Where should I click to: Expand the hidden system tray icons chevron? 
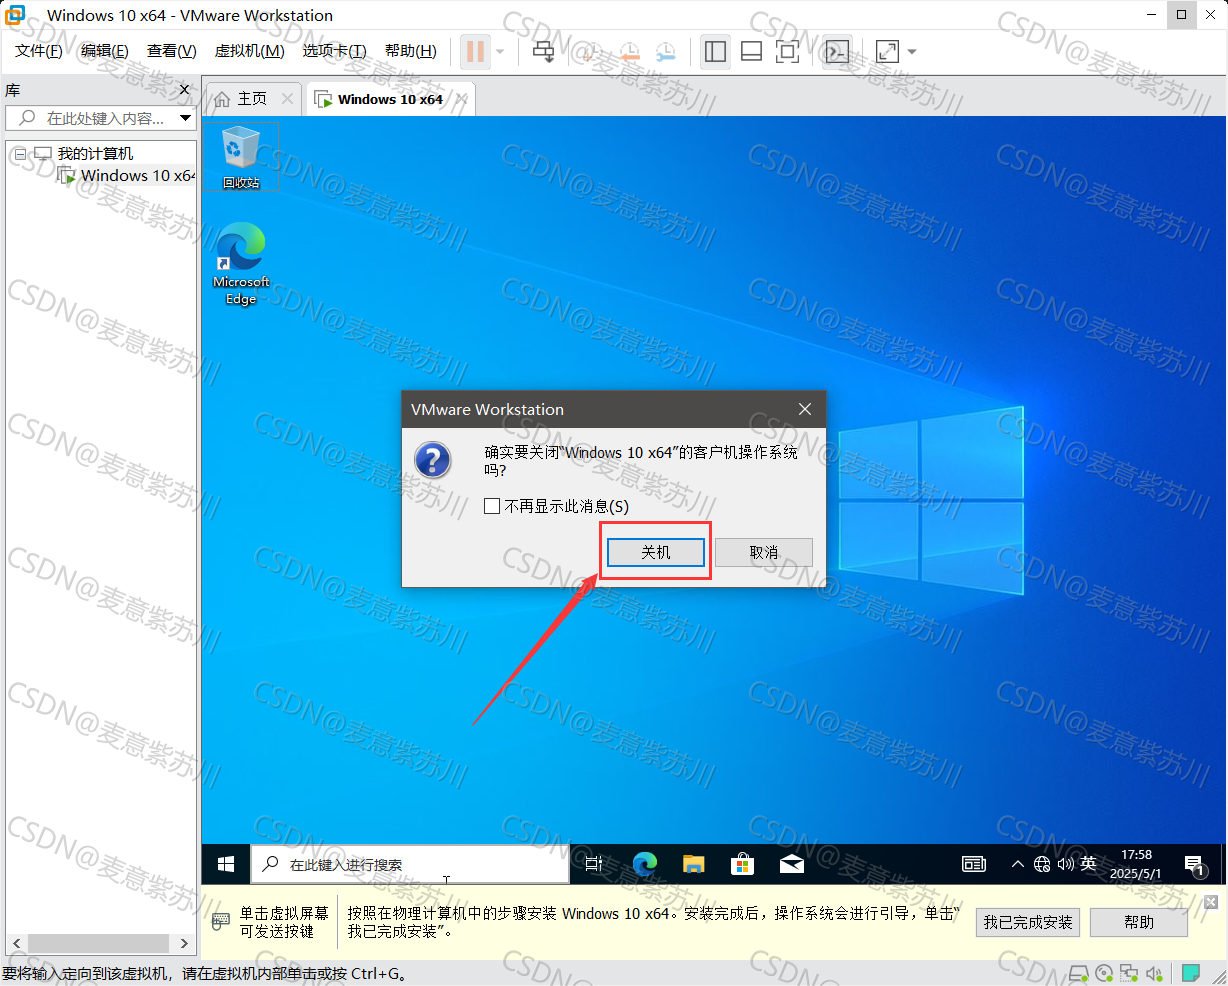[x=1018, y=864]
